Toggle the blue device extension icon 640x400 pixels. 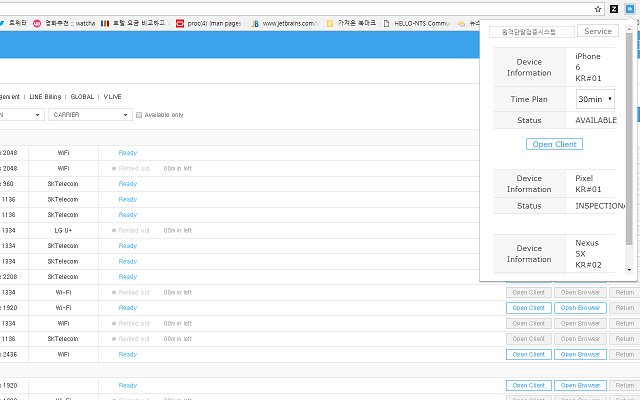[x=630, y=9]
